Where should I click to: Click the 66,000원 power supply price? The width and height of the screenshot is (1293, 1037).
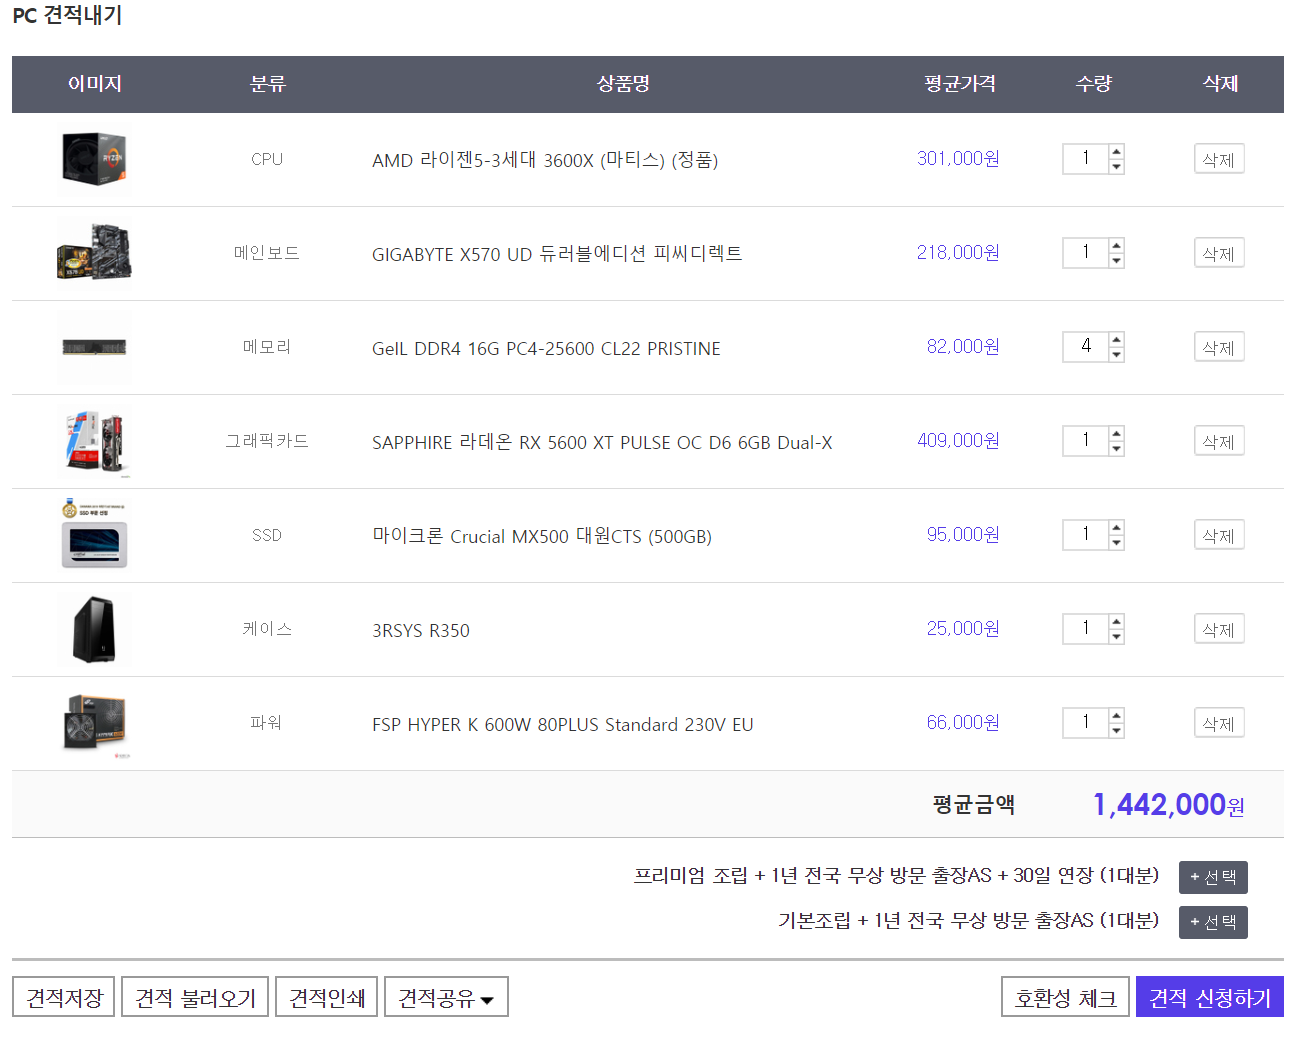coord(963,723)
